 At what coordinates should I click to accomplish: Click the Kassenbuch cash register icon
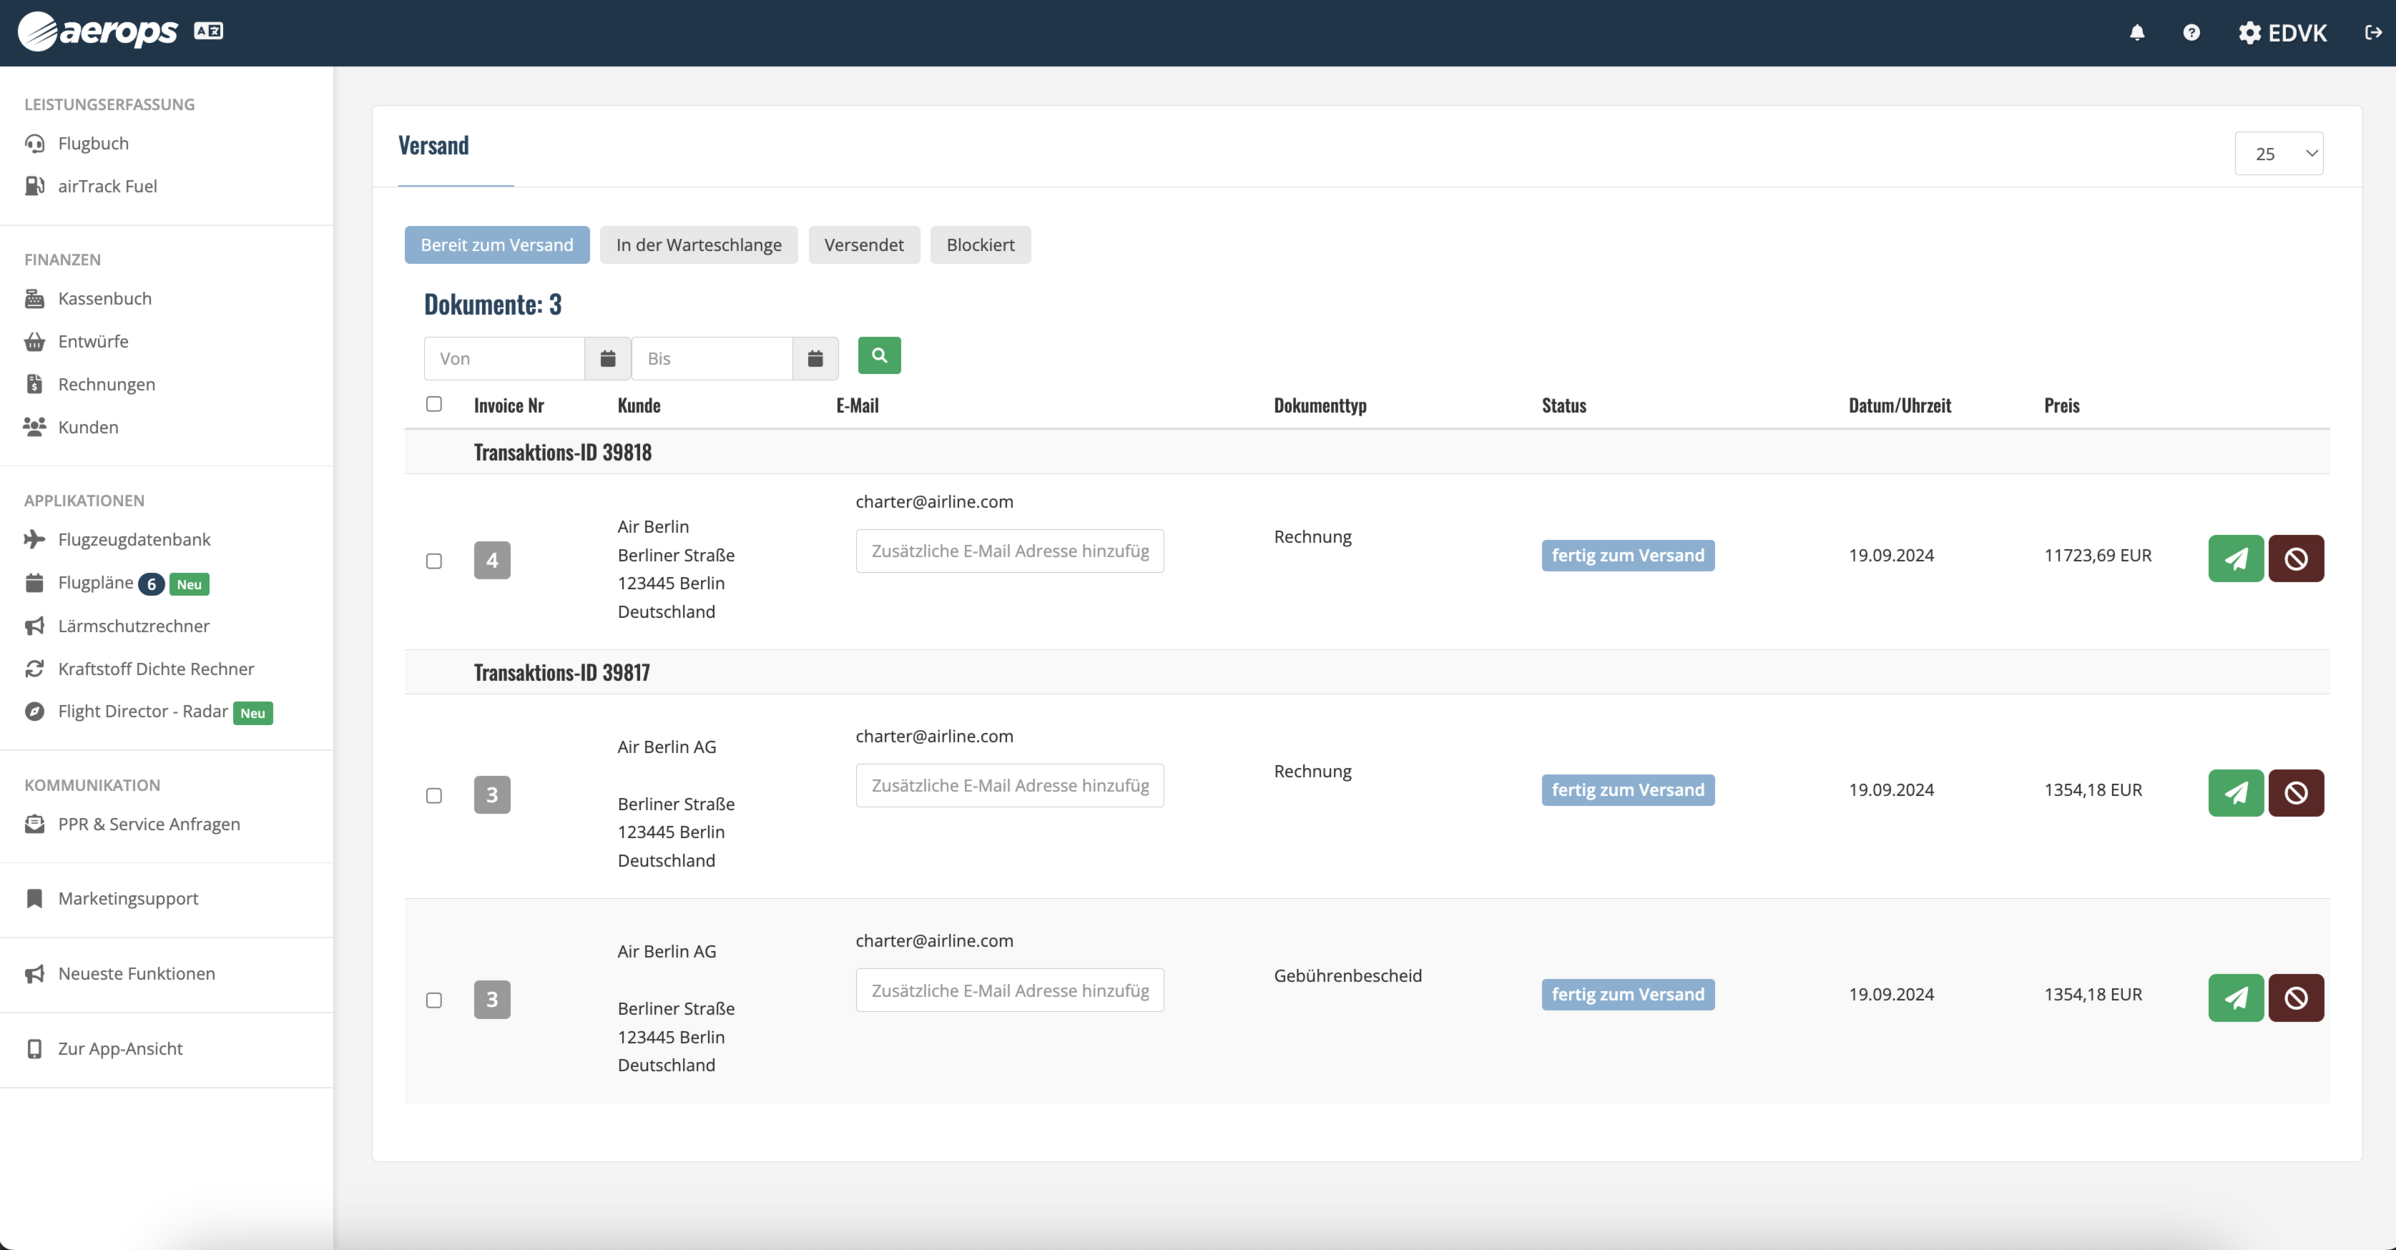[35, 299]
